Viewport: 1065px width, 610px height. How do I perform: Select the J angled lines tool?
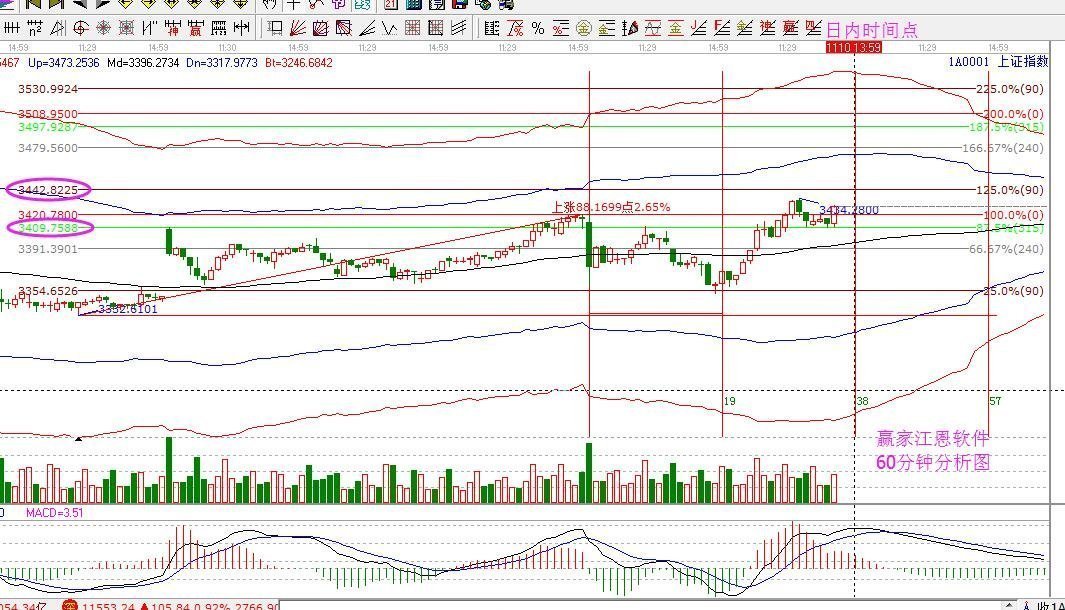point(699,28)
